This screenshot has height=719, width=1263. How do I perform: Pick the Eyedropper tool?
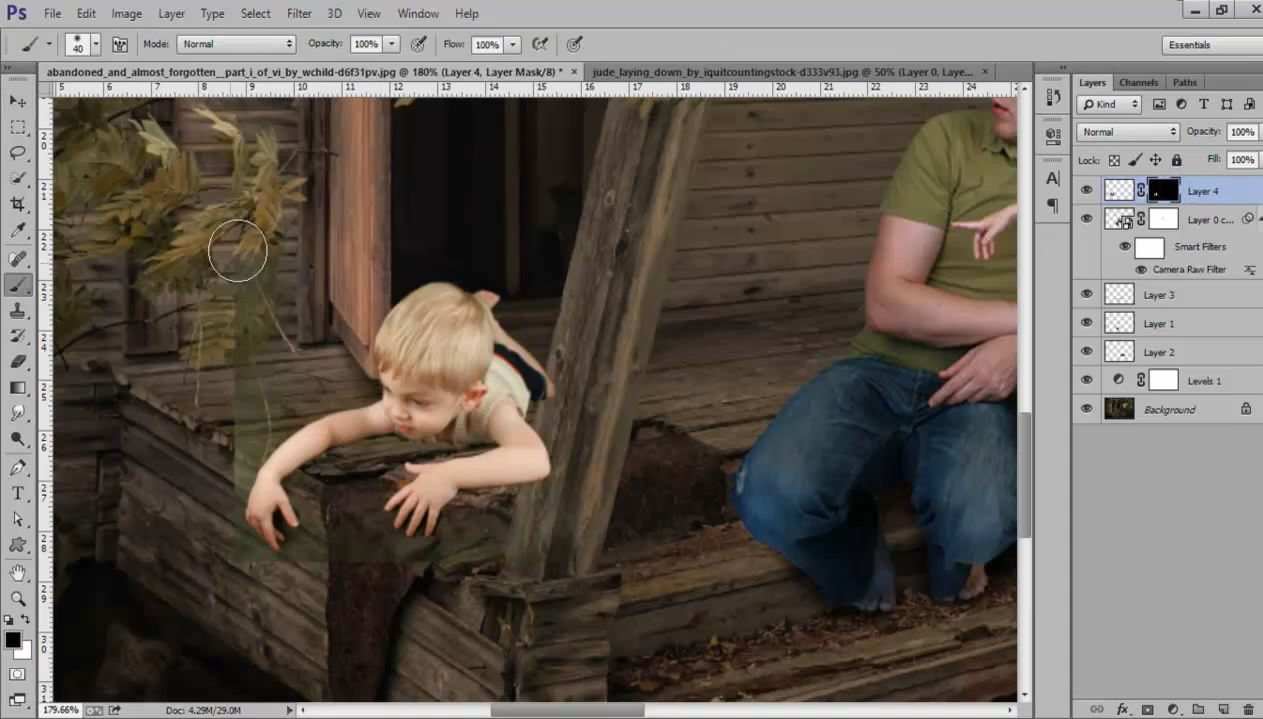point(18,231)
